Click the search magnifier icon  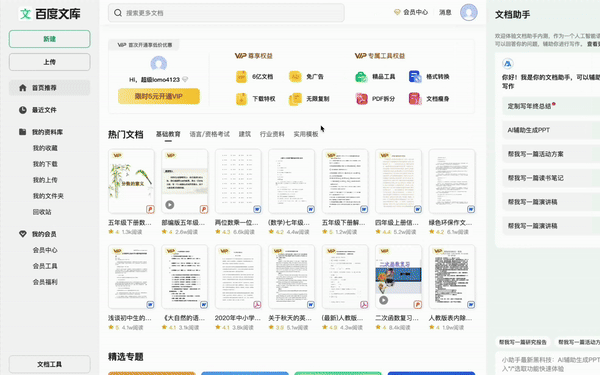(x=118, y=13)
